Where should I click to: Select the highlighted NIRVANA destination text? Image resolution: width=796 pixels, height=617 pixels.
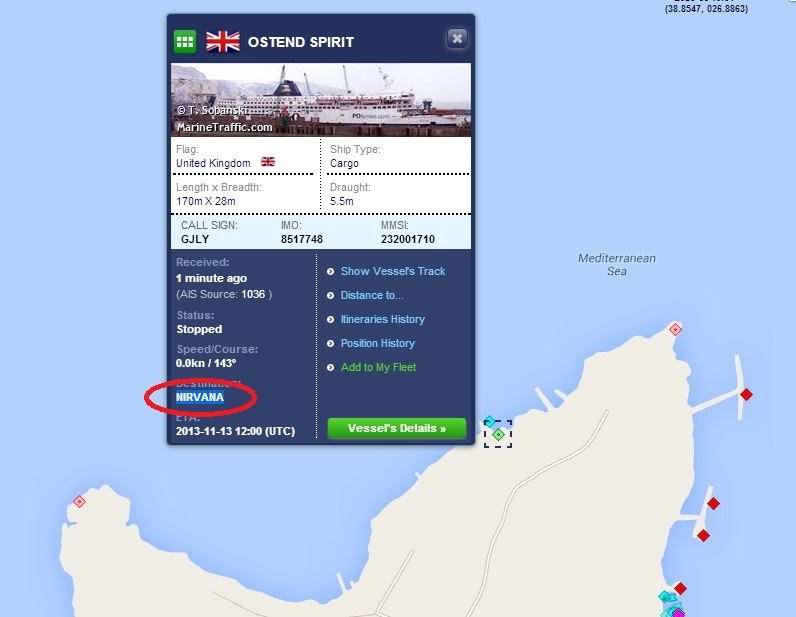pos(200,397)
